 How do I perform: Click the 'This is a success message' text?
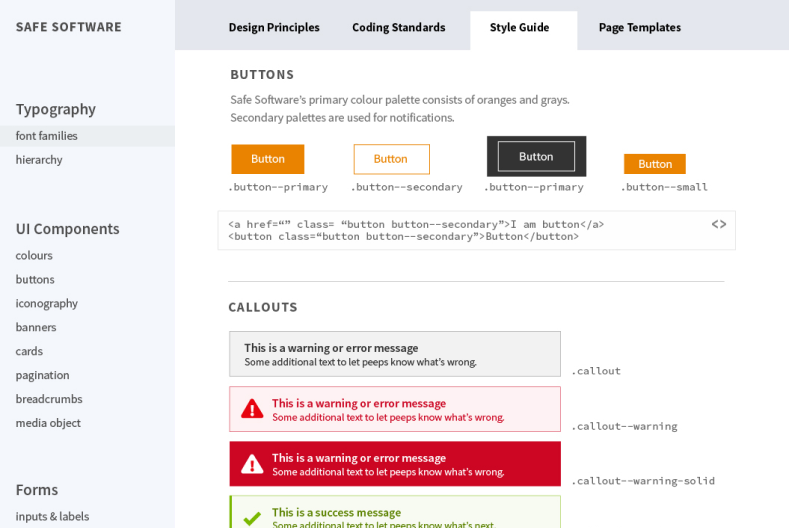pos(337,512)
